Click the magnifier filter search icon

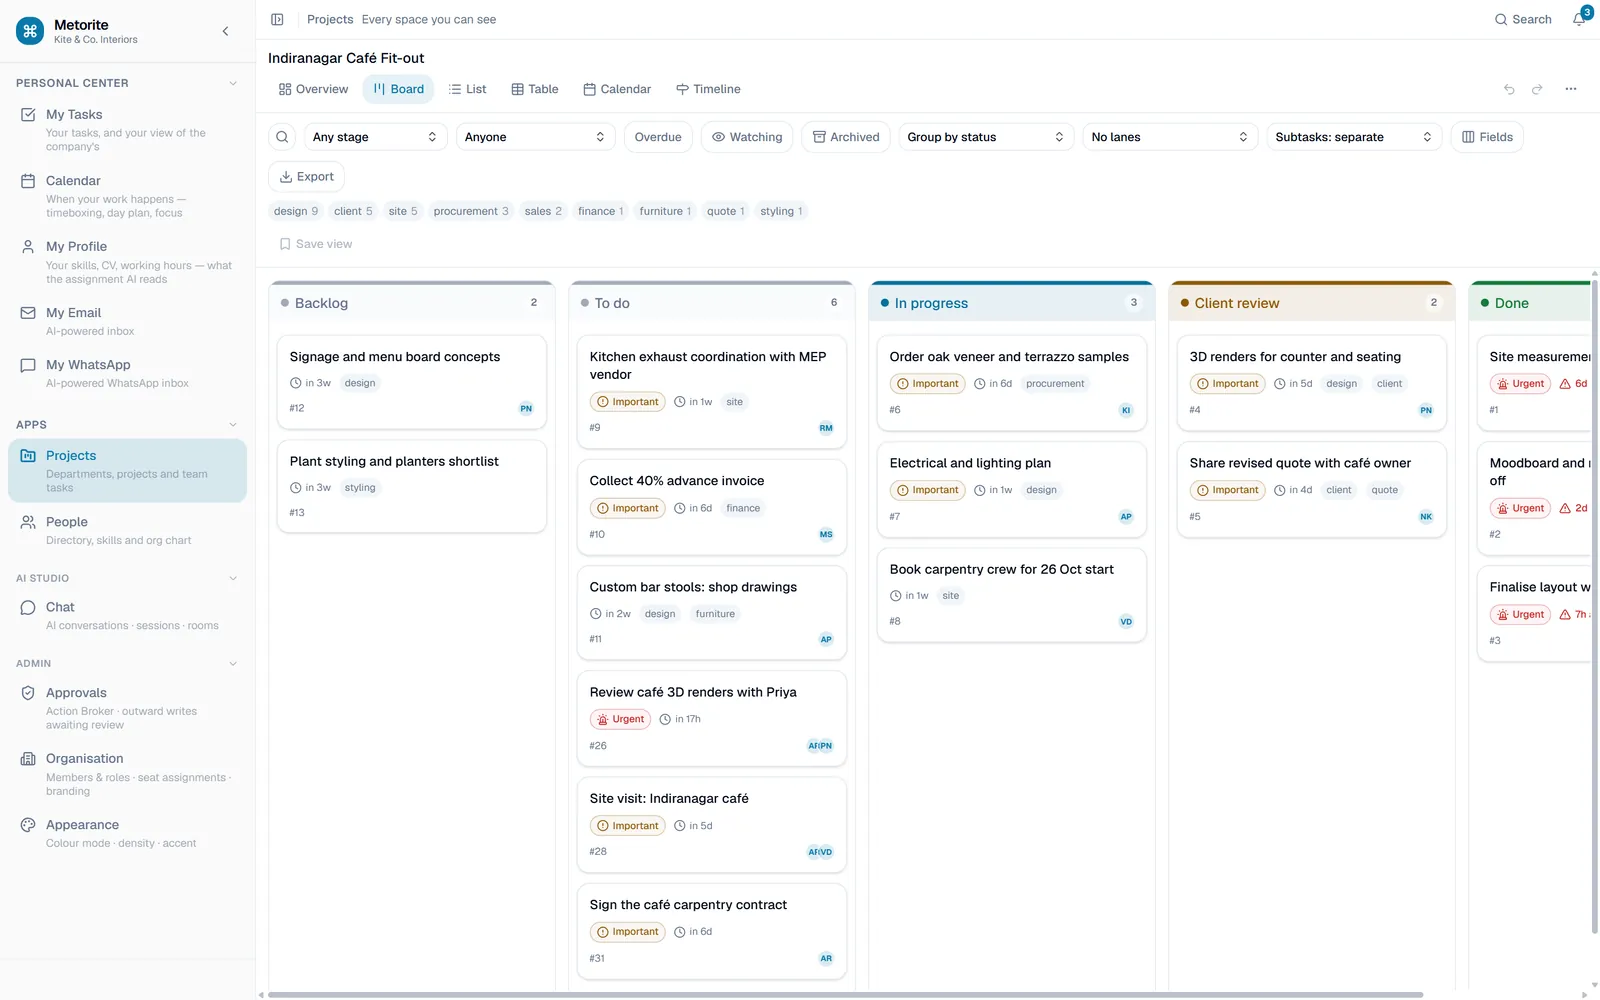pos(282,137)
